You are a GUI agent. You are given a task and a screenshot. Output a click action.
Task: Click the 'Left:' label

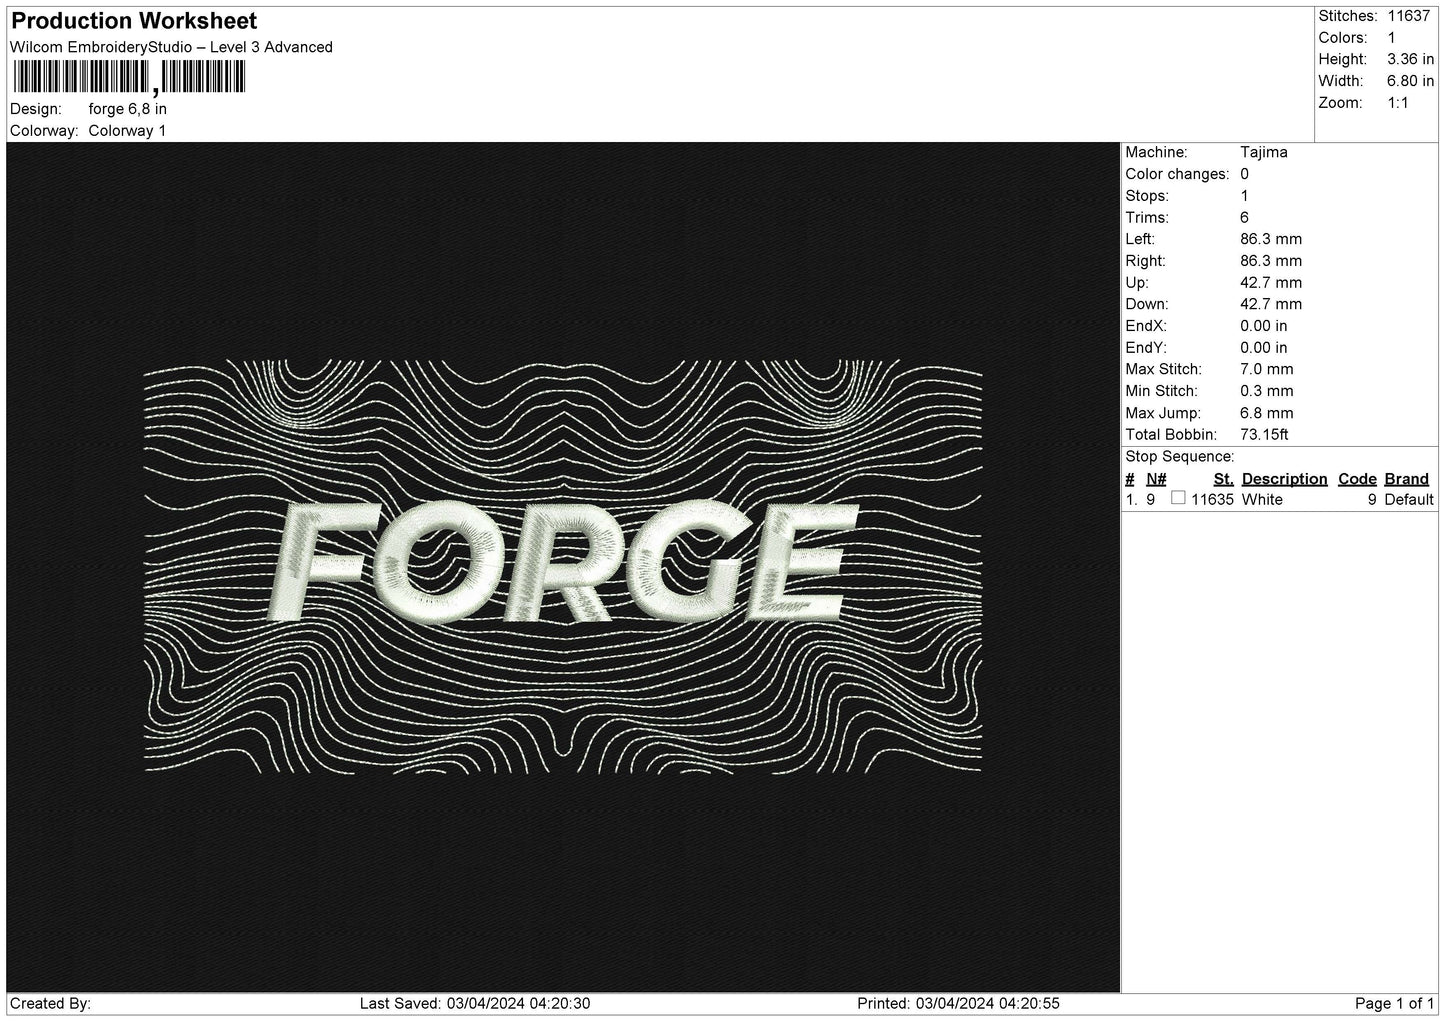[x=1140, y=239]
